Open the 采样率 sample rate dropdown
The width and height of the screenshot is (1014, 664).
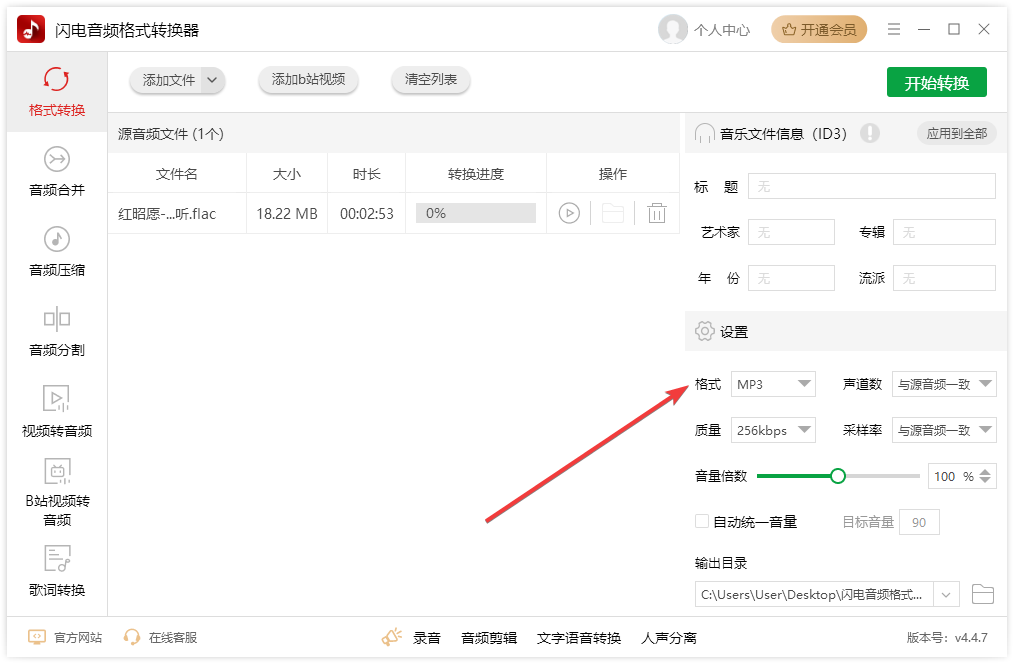coord(944,431)
